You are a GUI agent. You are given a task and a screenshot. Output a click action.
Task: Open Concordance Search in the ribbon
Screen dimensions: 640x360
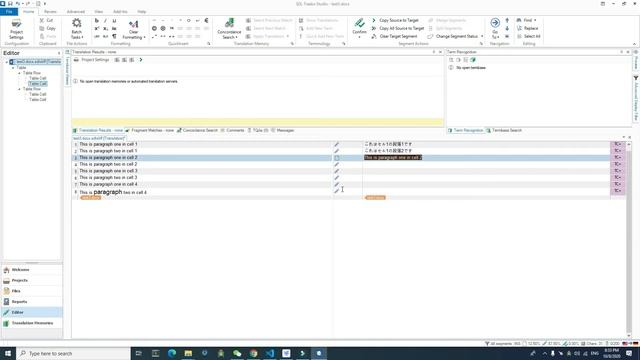(229, 29)
